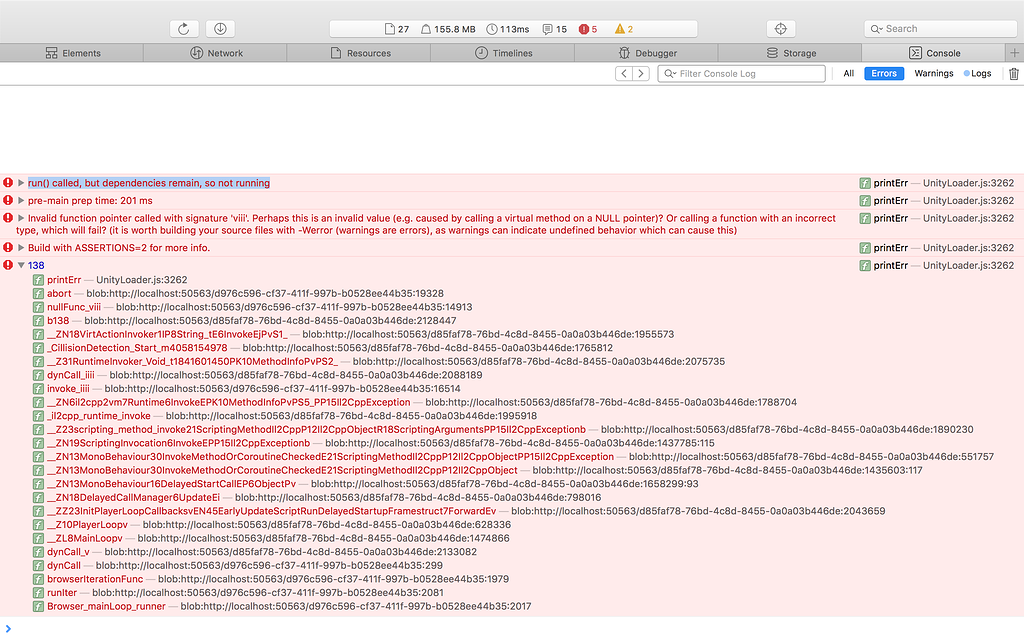Open the filter field search options dropdown
The height and width of the screenshot is (640, 1024).
pyautogui.click(x=668, y=73)
